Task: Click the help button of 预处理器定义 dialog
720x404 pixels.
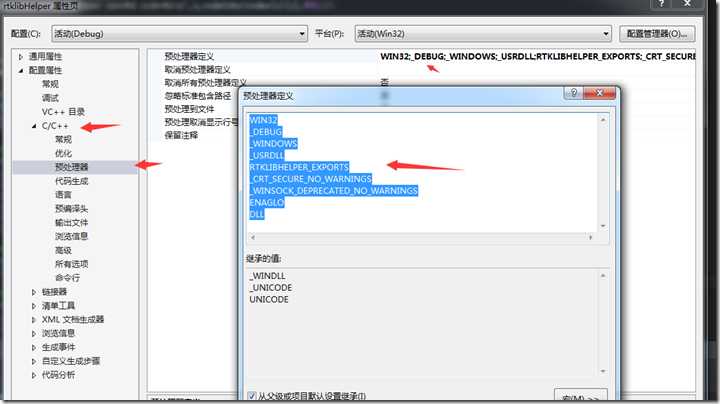Action: [x=574, y=93]
